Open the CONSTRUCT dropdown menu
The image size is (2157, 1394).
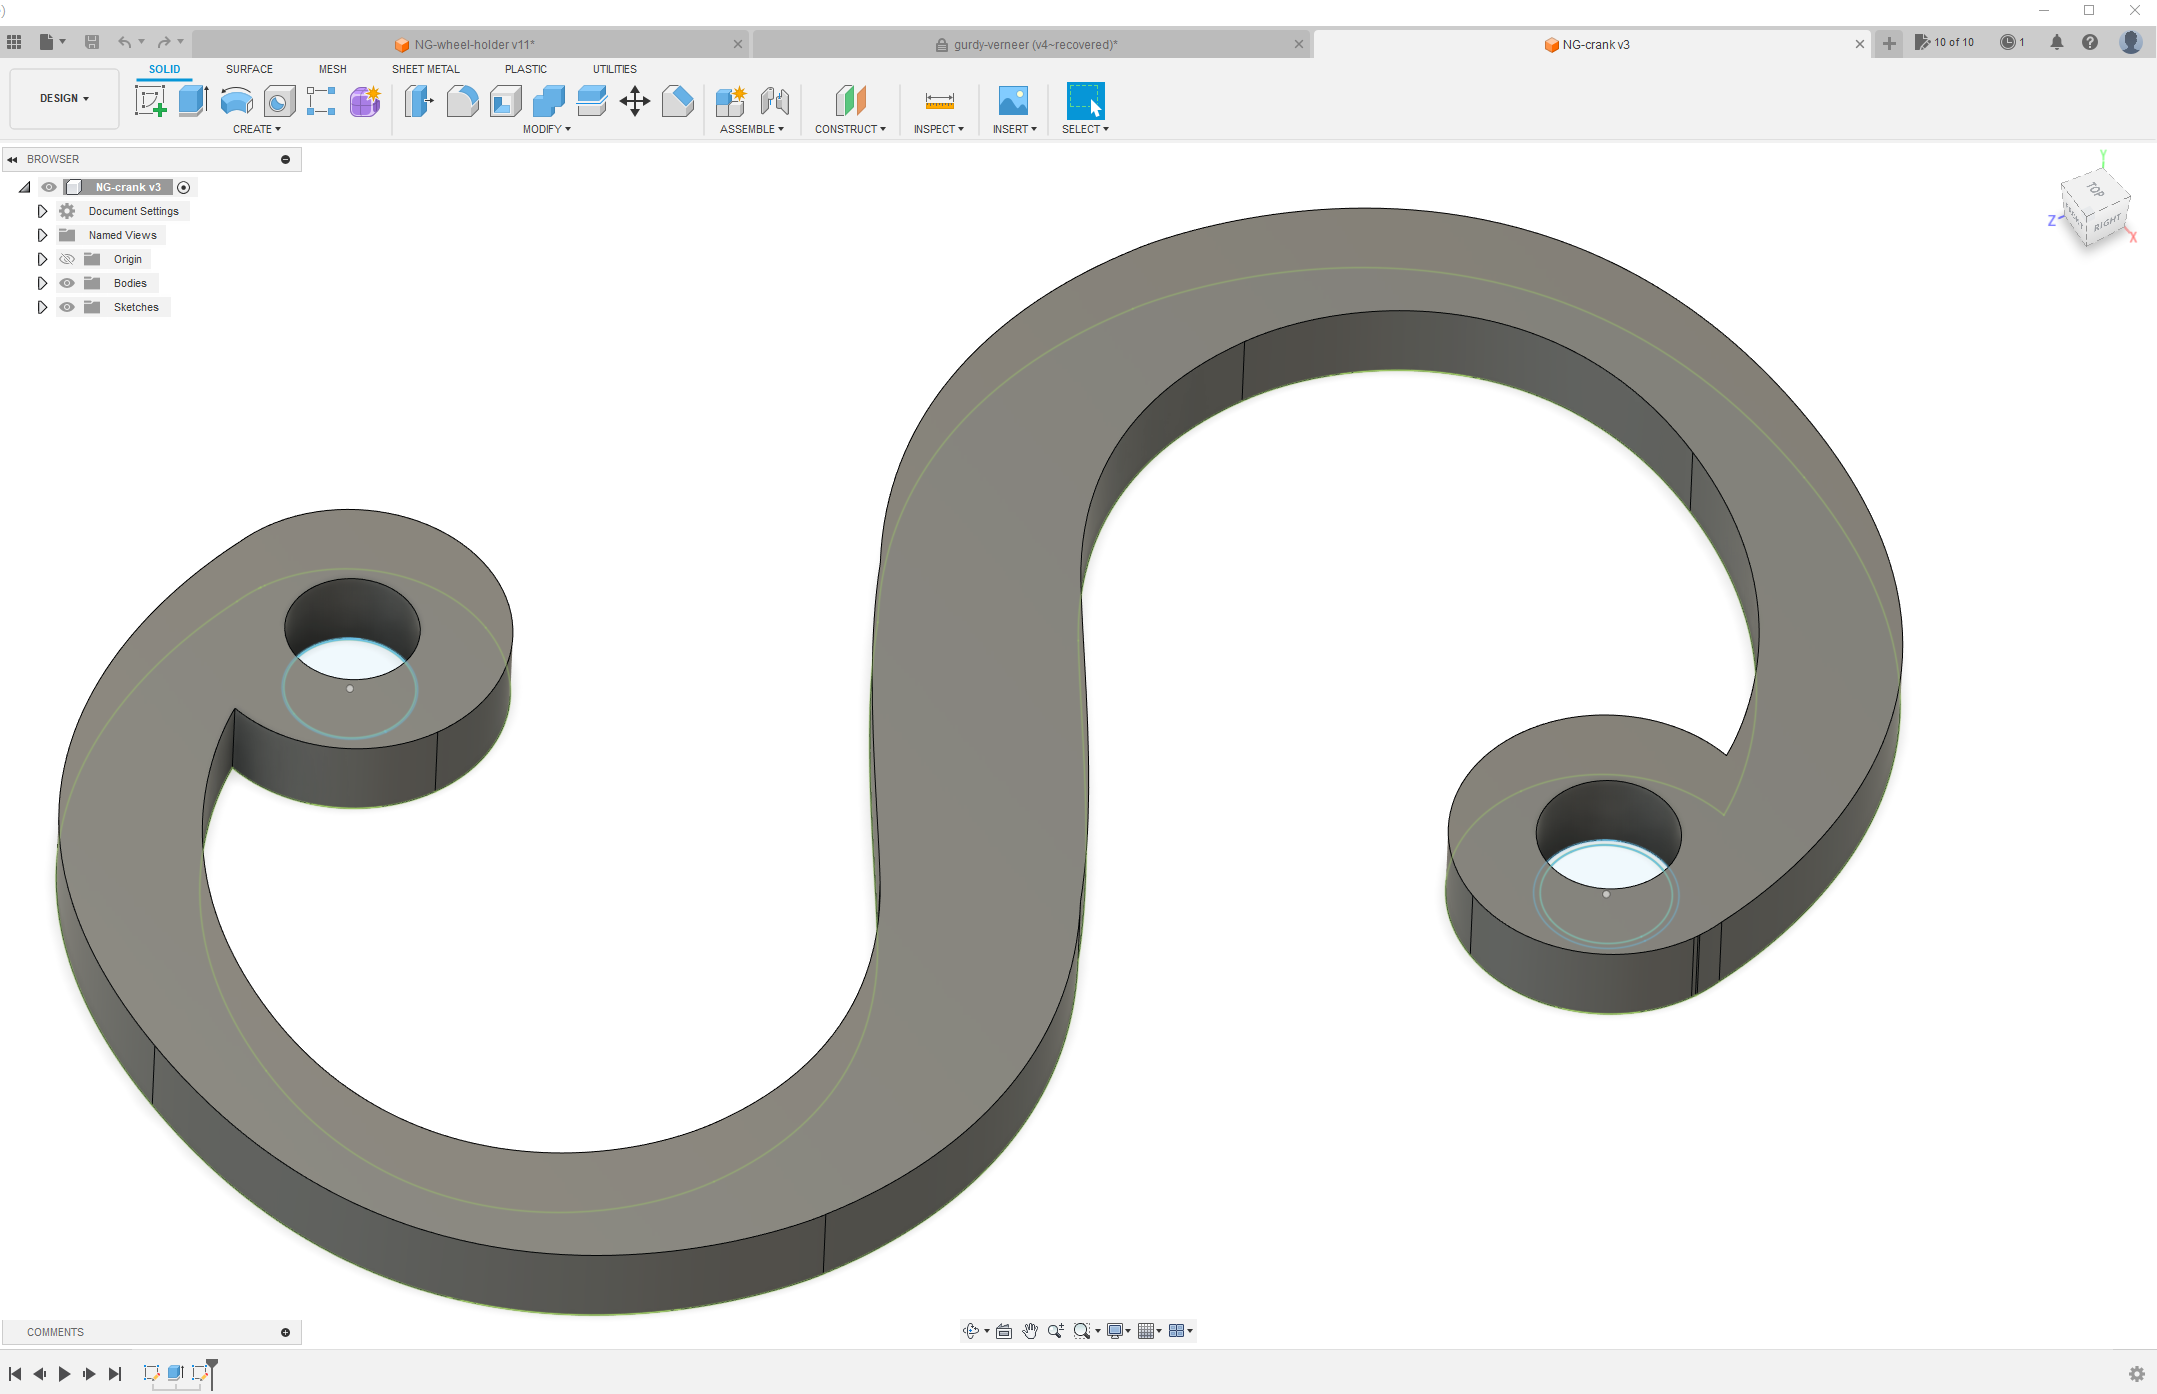(x=850, y=129)
